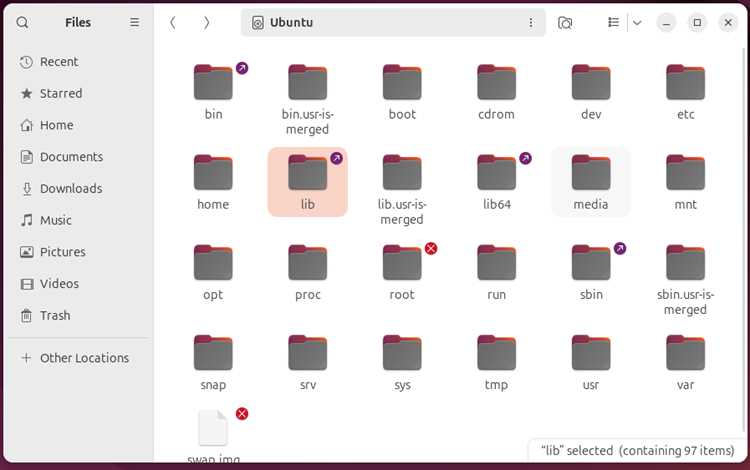The width and height of the screenshot is (750, 470).
Task: Open Trash in the sidebar
Action: click(x=79, y=316)
